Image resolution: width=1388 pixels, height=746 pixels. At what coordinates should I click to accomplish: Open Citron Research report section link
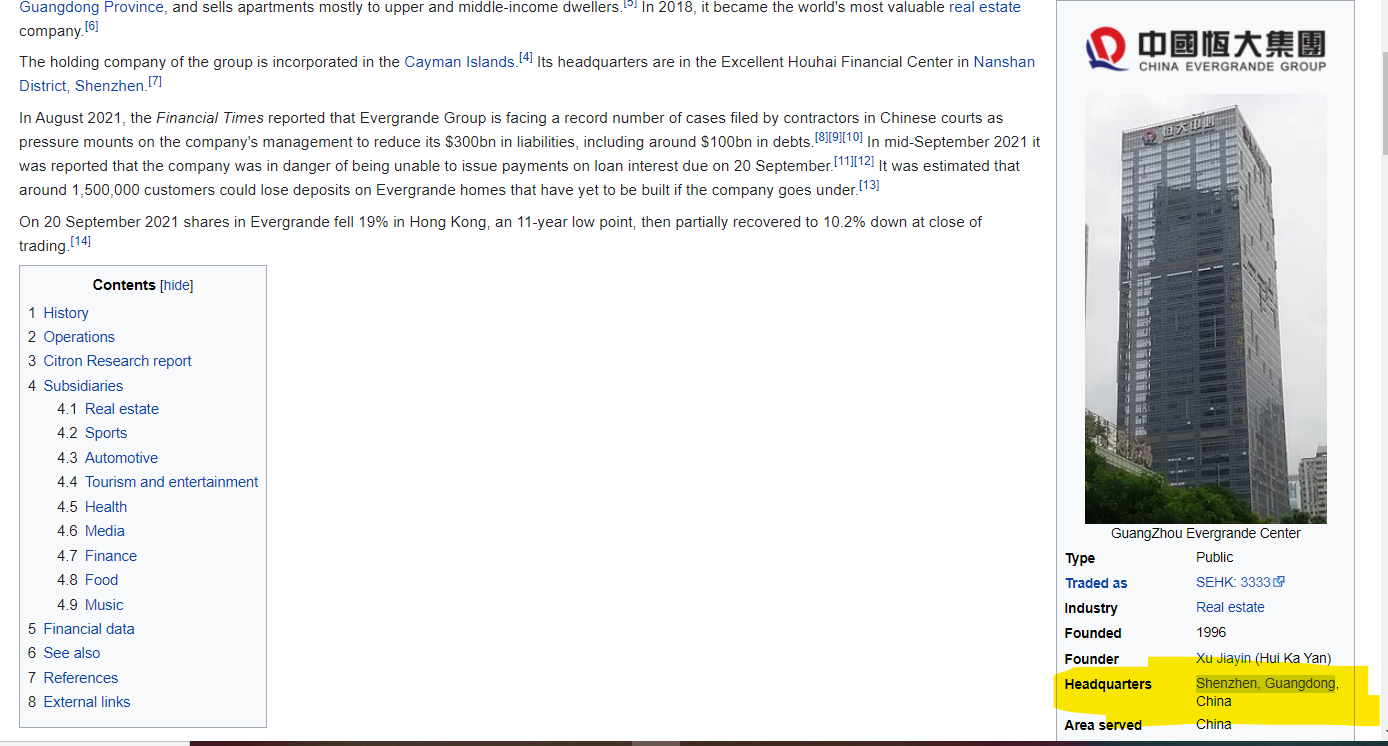(117, 361)
